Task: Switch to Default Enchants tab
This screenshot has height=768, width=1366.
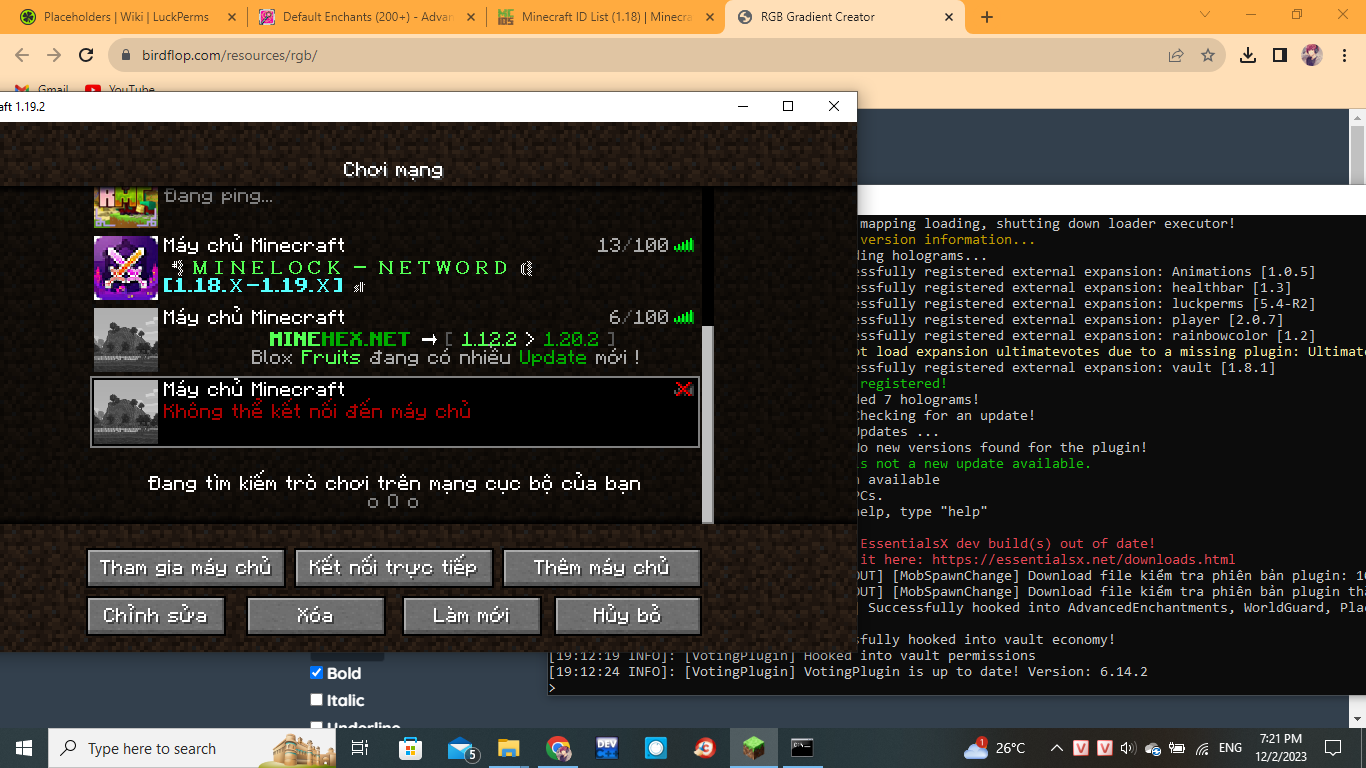Action: [367, 17]
